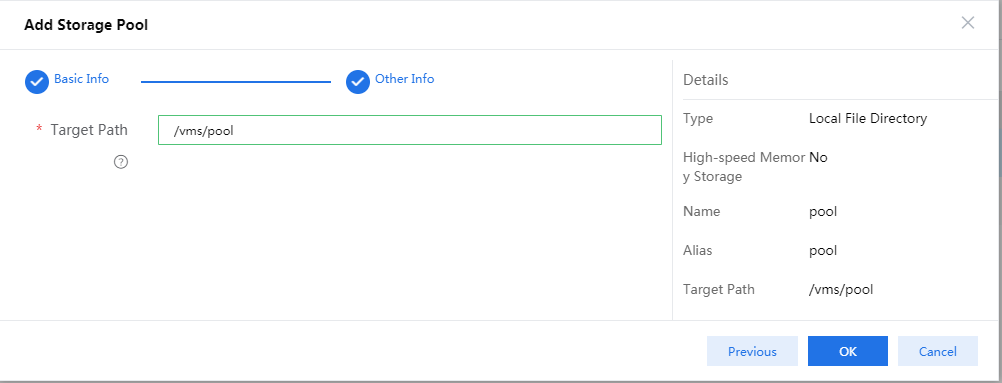
Task: Click the High-speed Memory Storage No value
Action: tap(818, 157)
